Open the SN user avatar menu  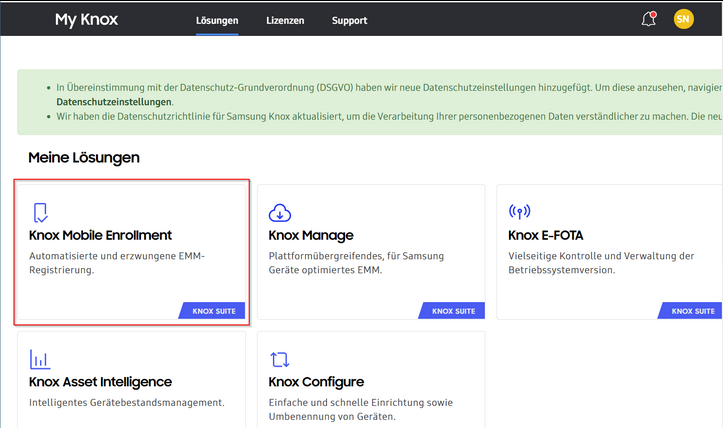click(x=683, y=19)
